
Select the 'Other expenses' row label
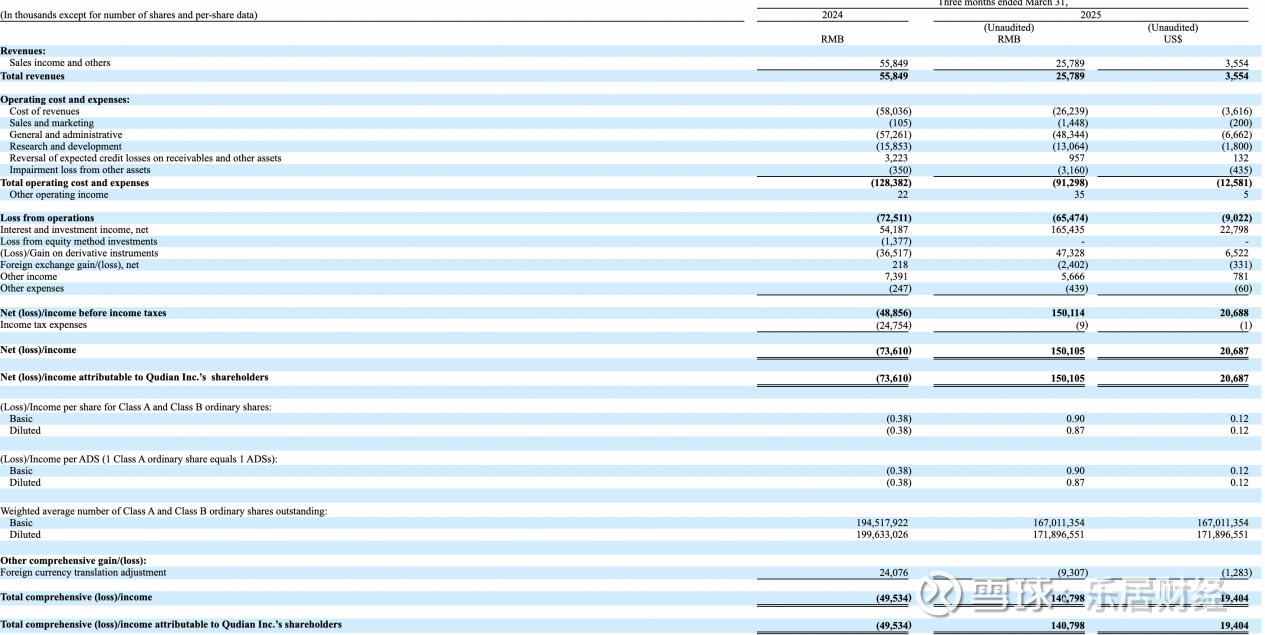[x=32, y=289]
